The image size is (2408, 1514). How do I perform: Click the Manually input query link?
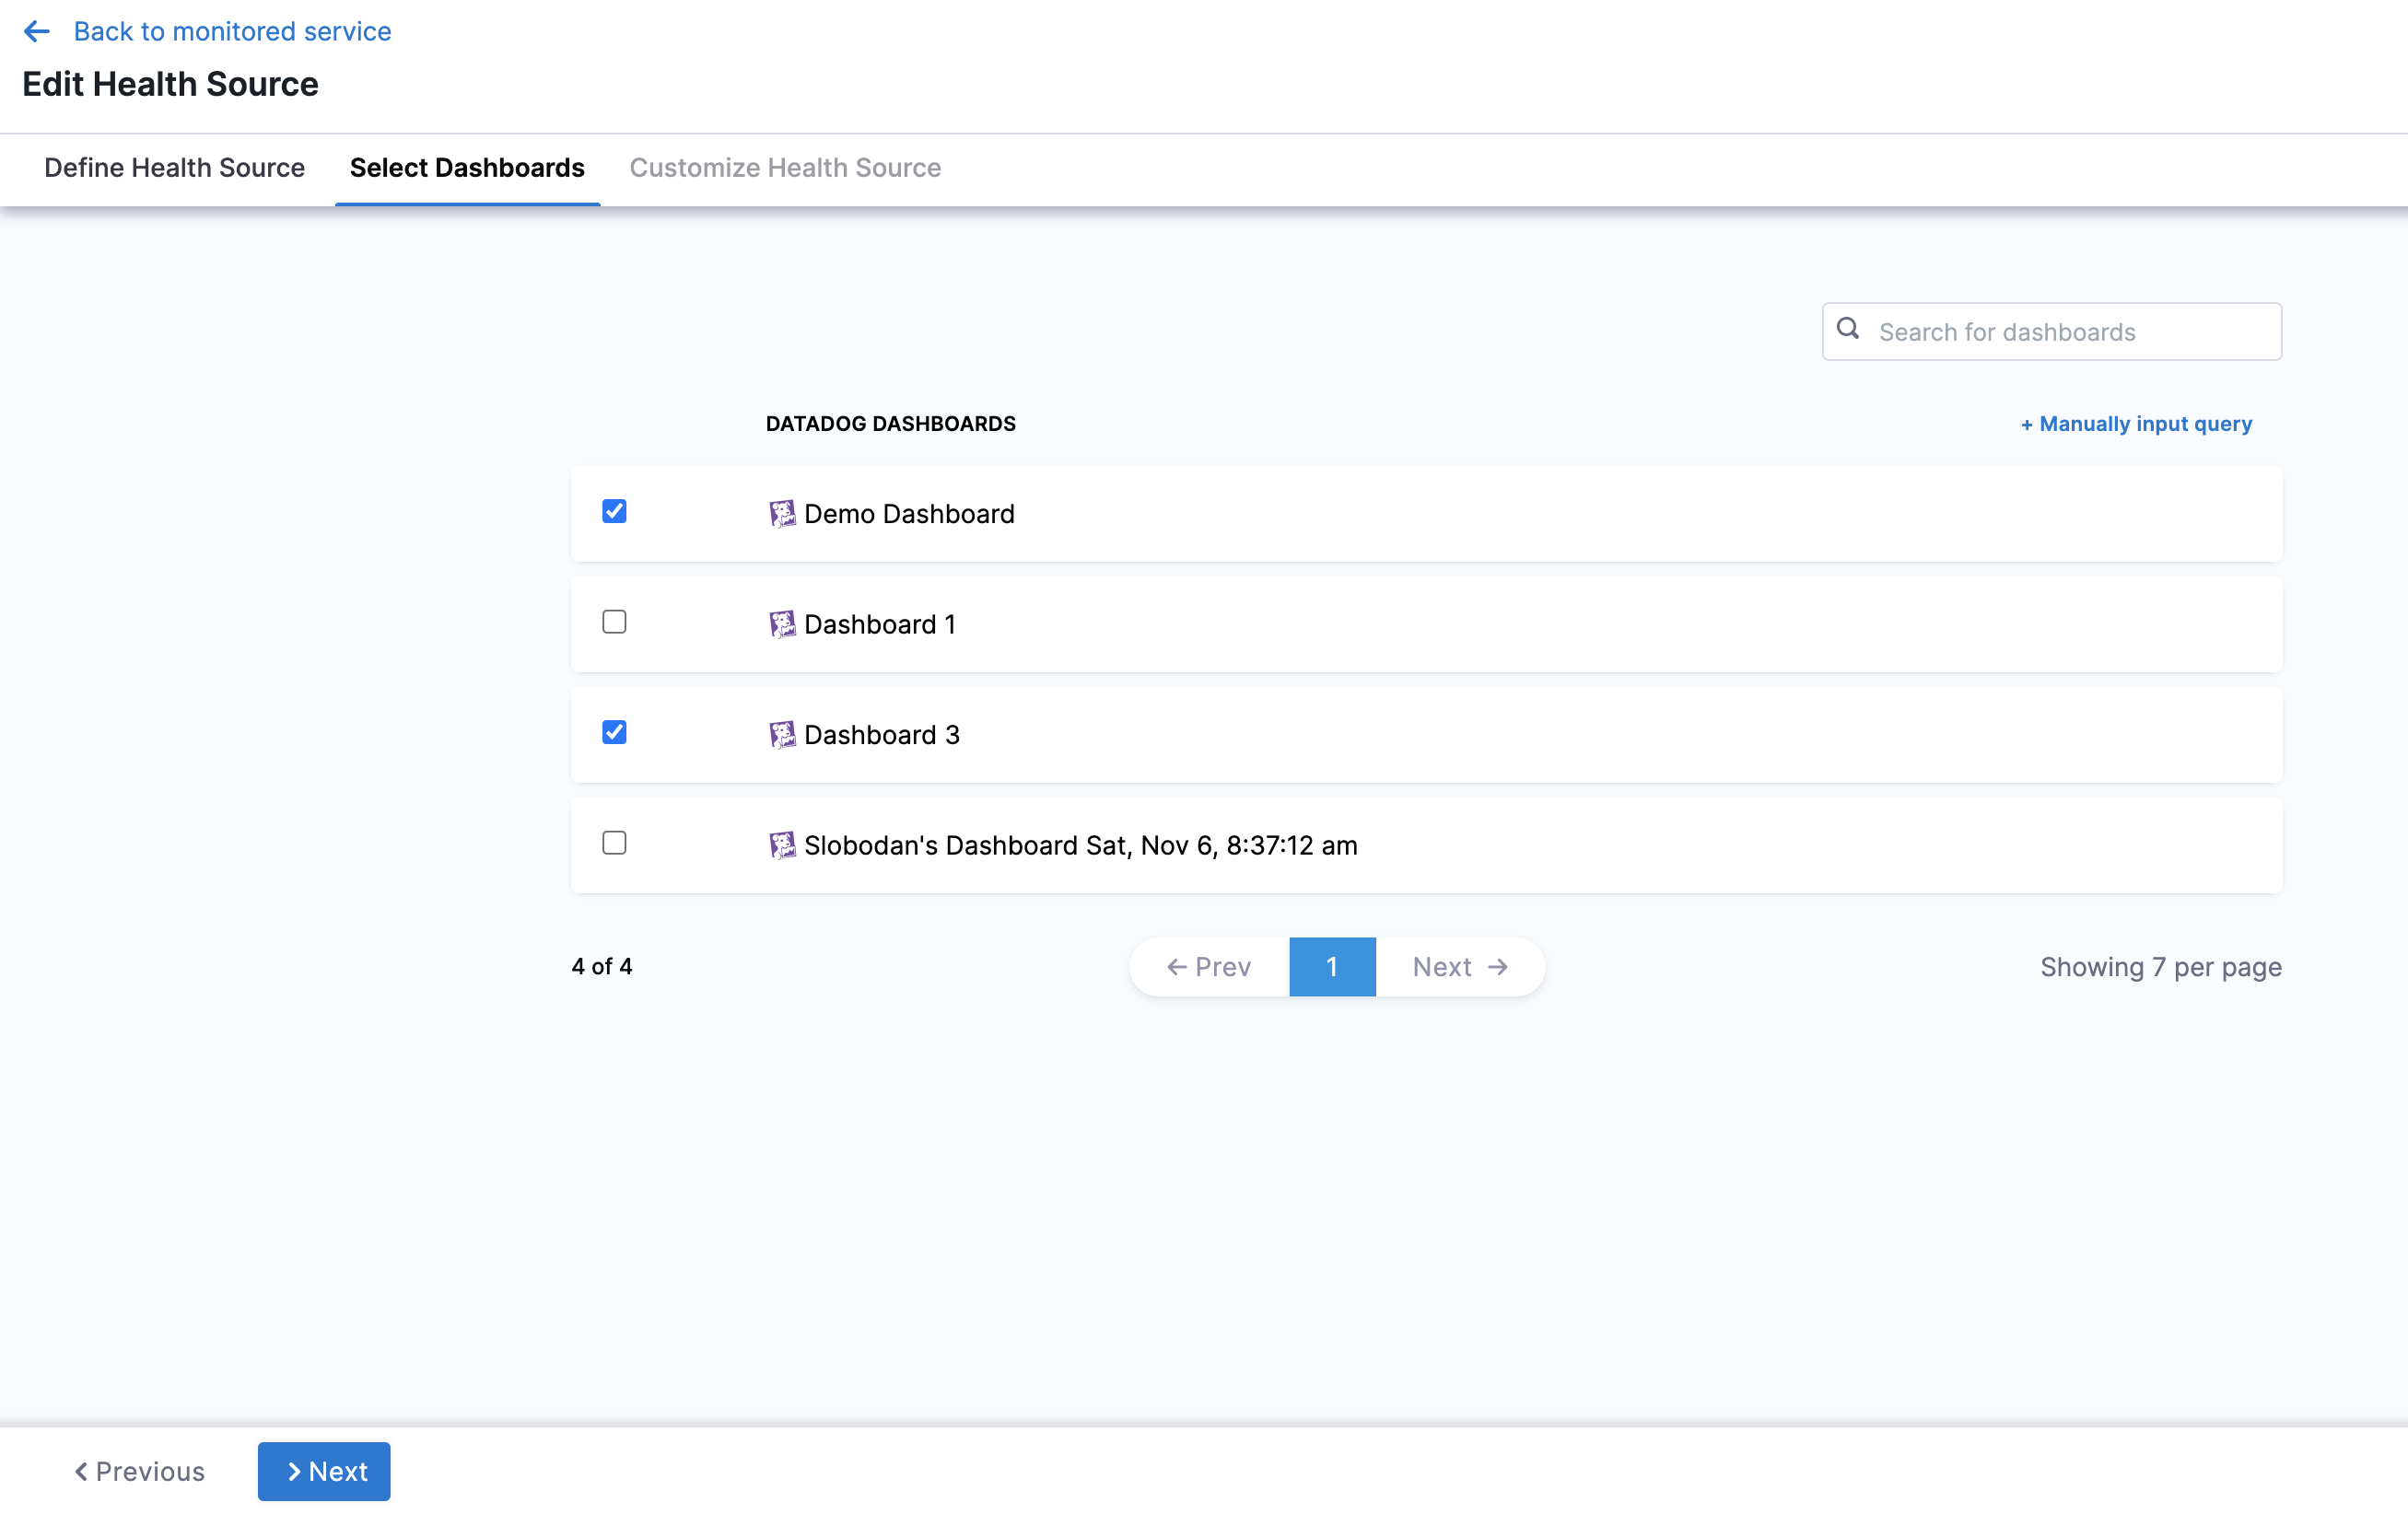pyautogui.click(x=2136, y=424)
